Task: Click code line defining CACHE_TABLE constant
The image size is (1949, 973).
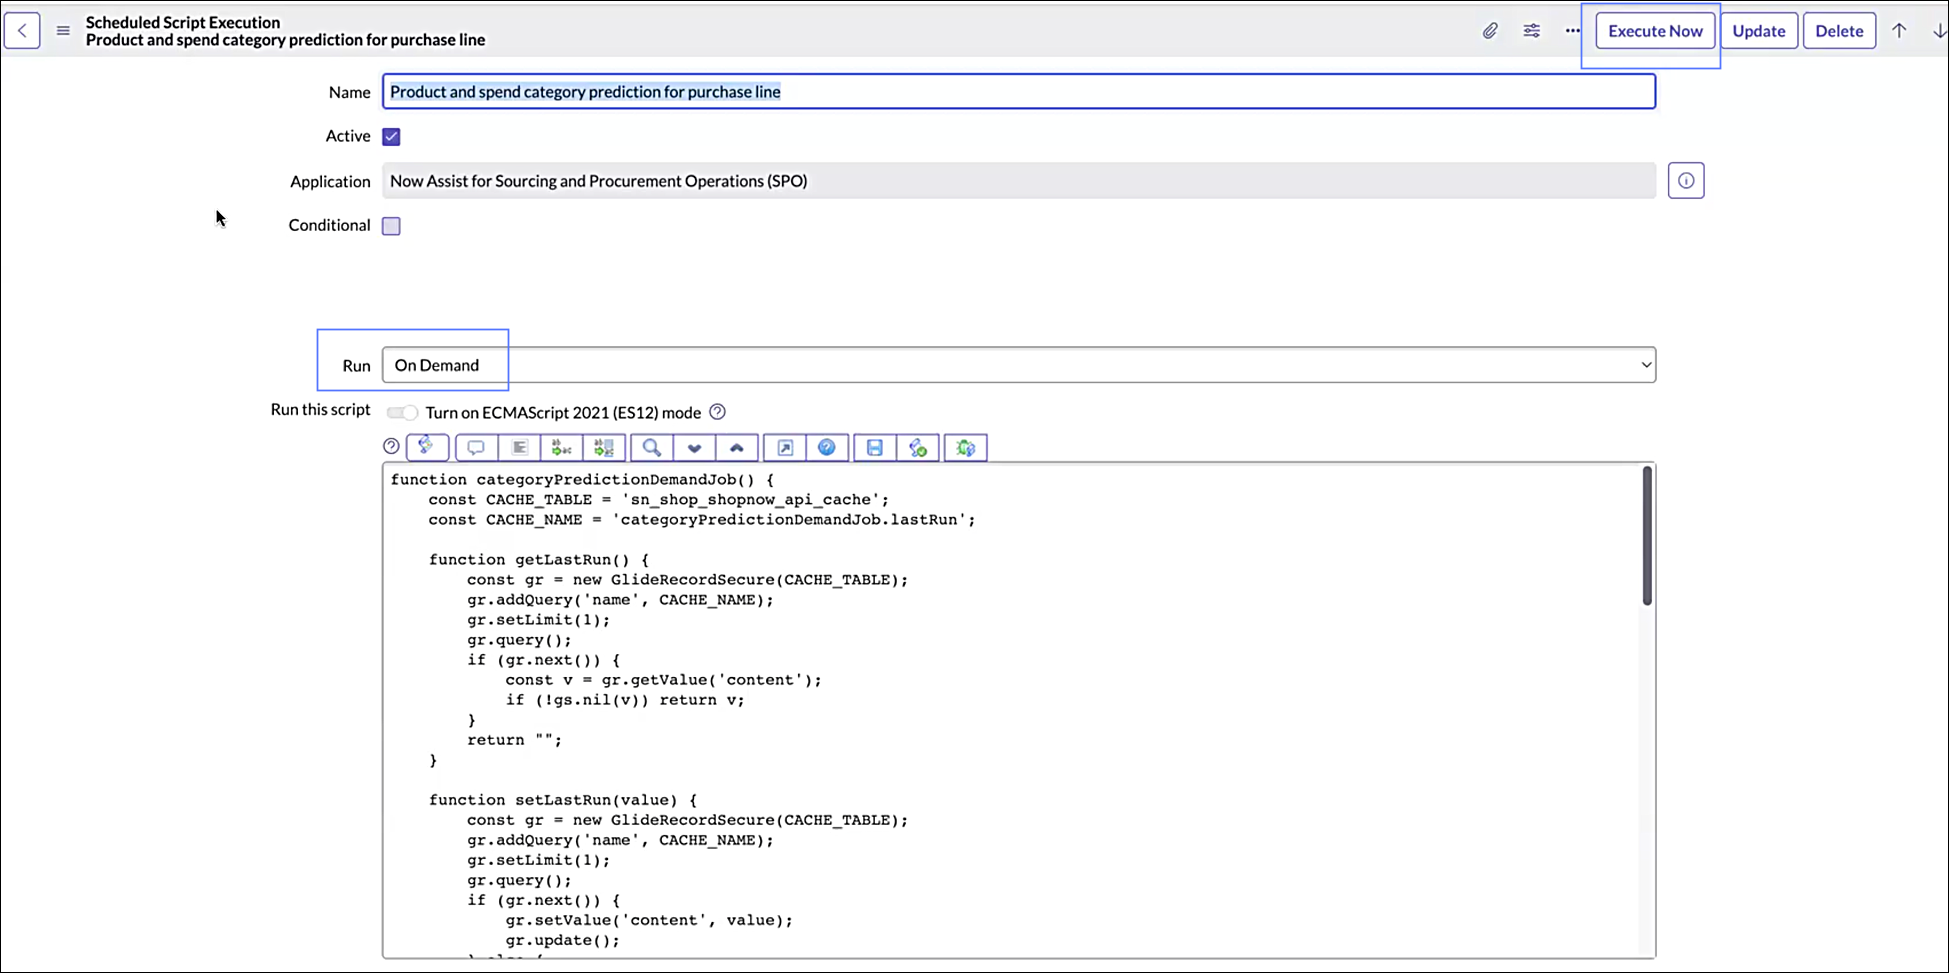Action: click(658, 500)
